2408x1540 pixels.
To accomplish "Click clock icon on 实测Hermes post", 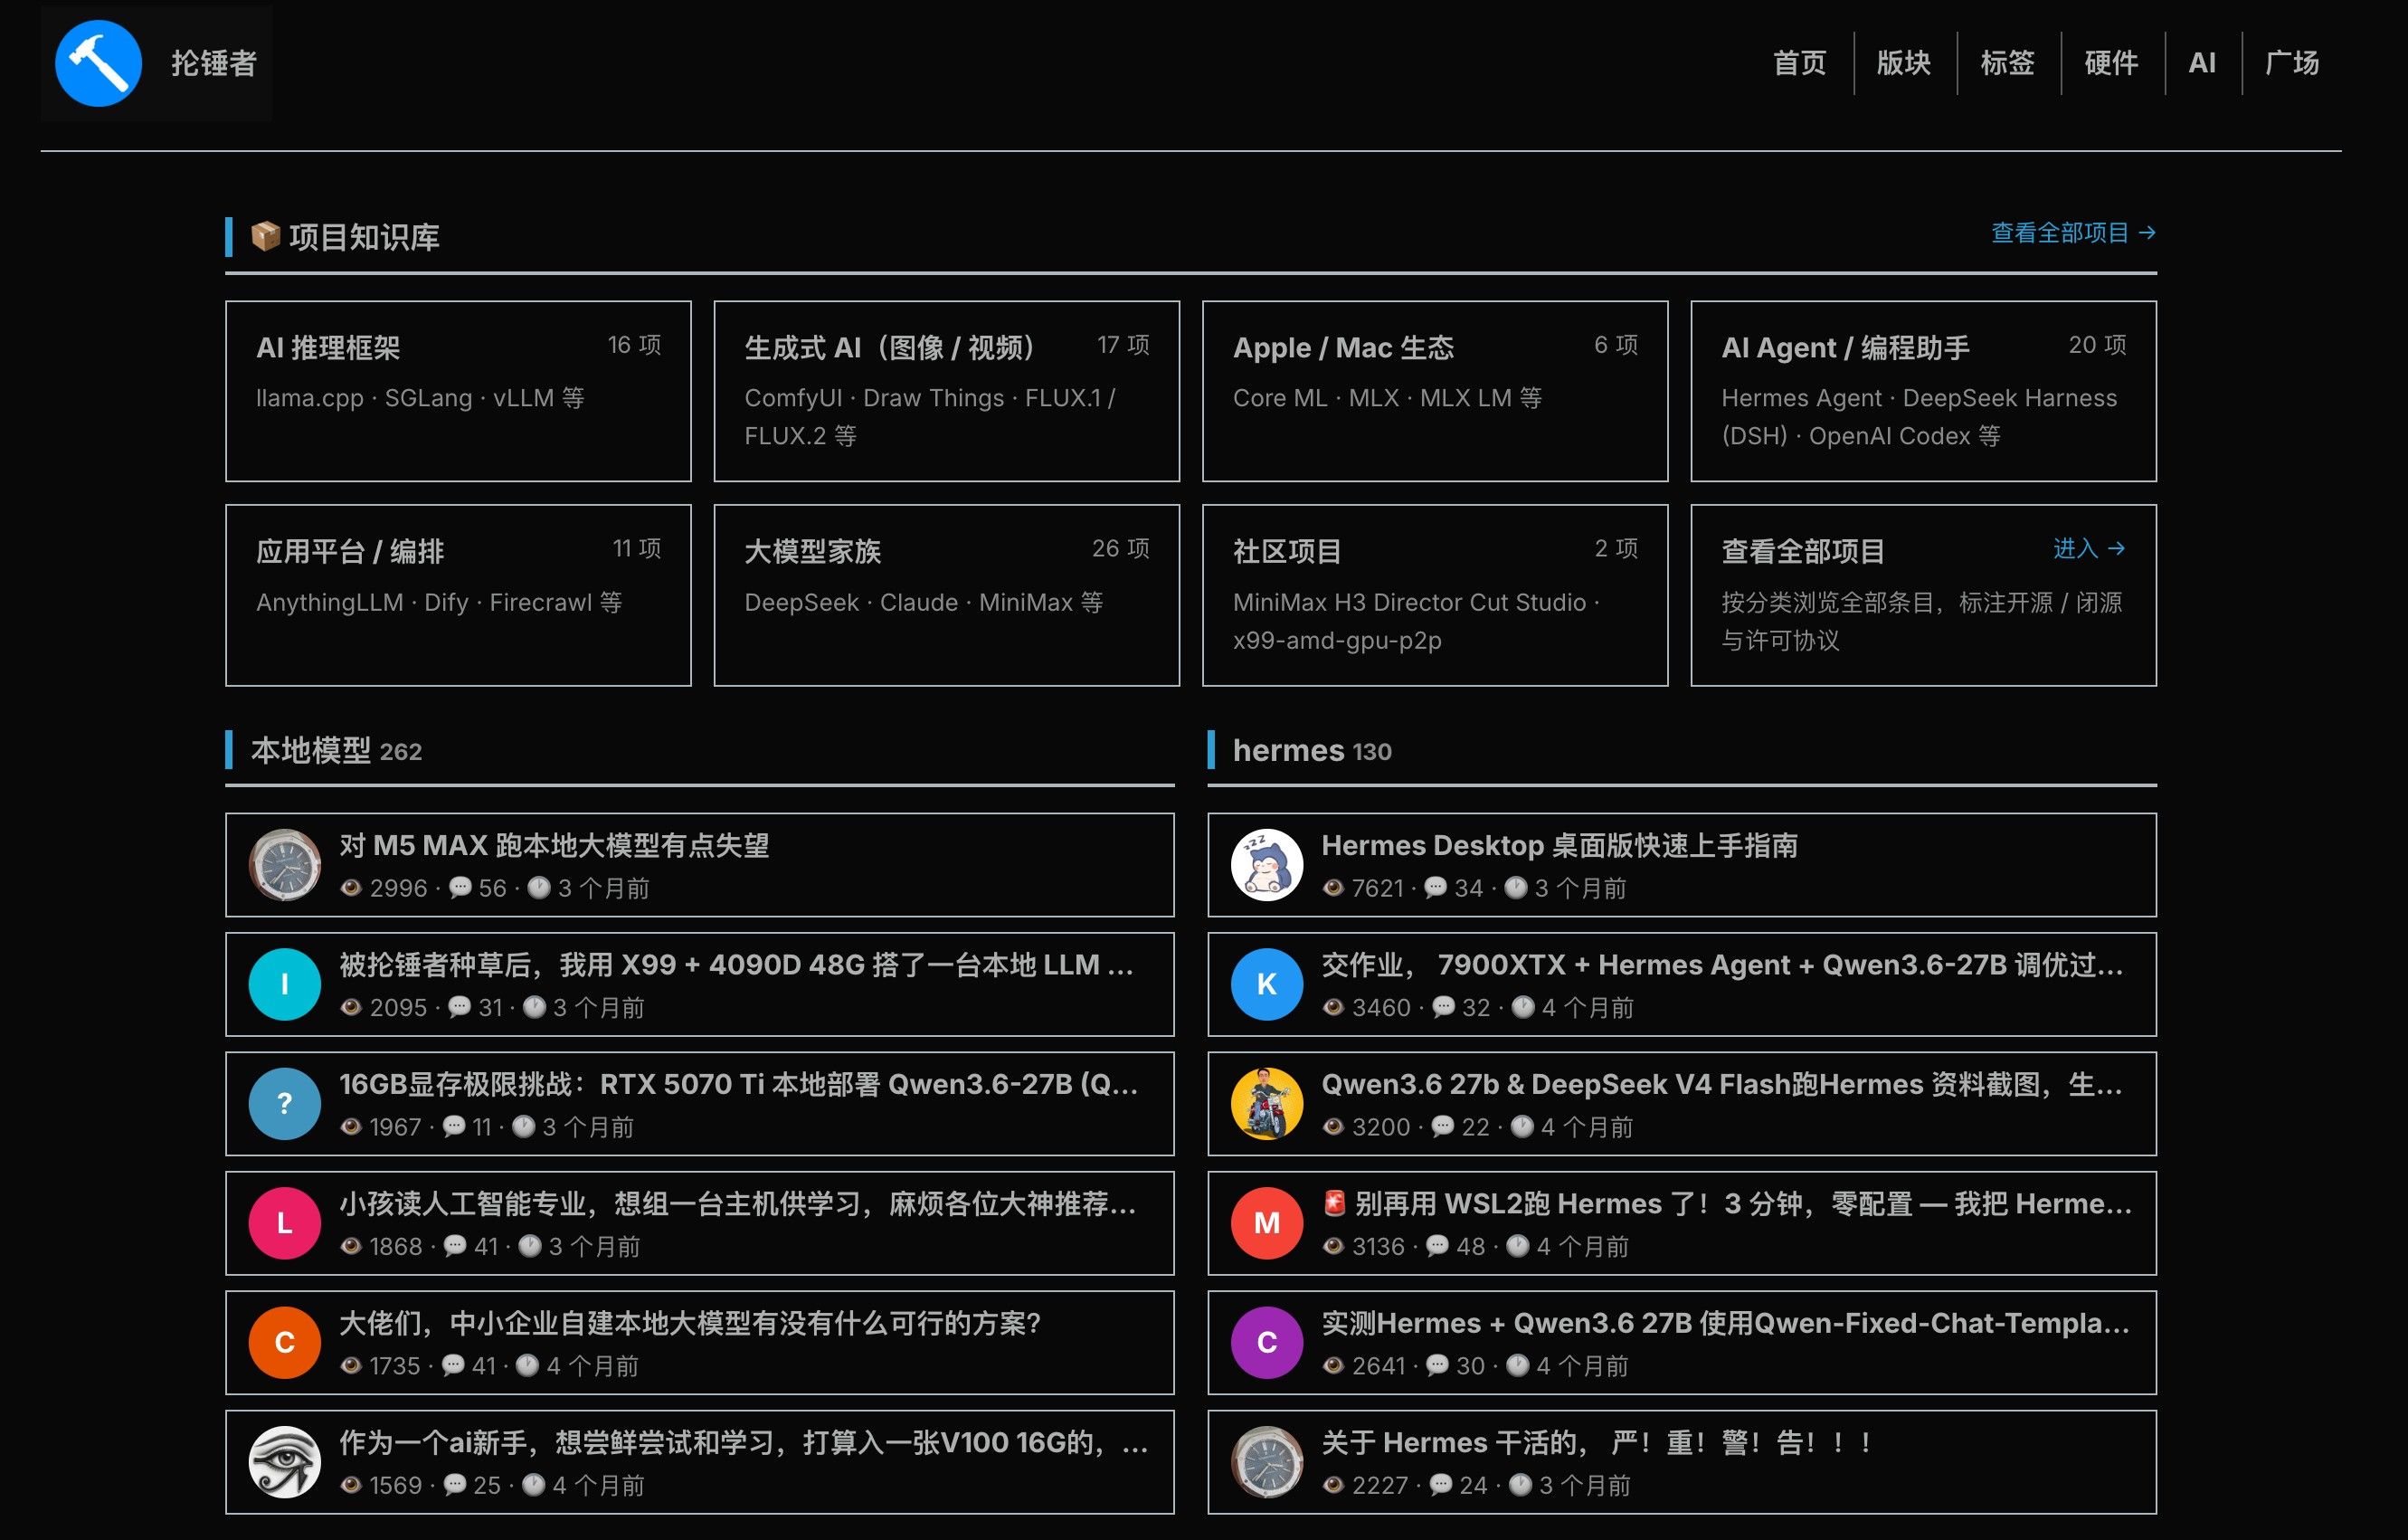I will 1518,1366.
